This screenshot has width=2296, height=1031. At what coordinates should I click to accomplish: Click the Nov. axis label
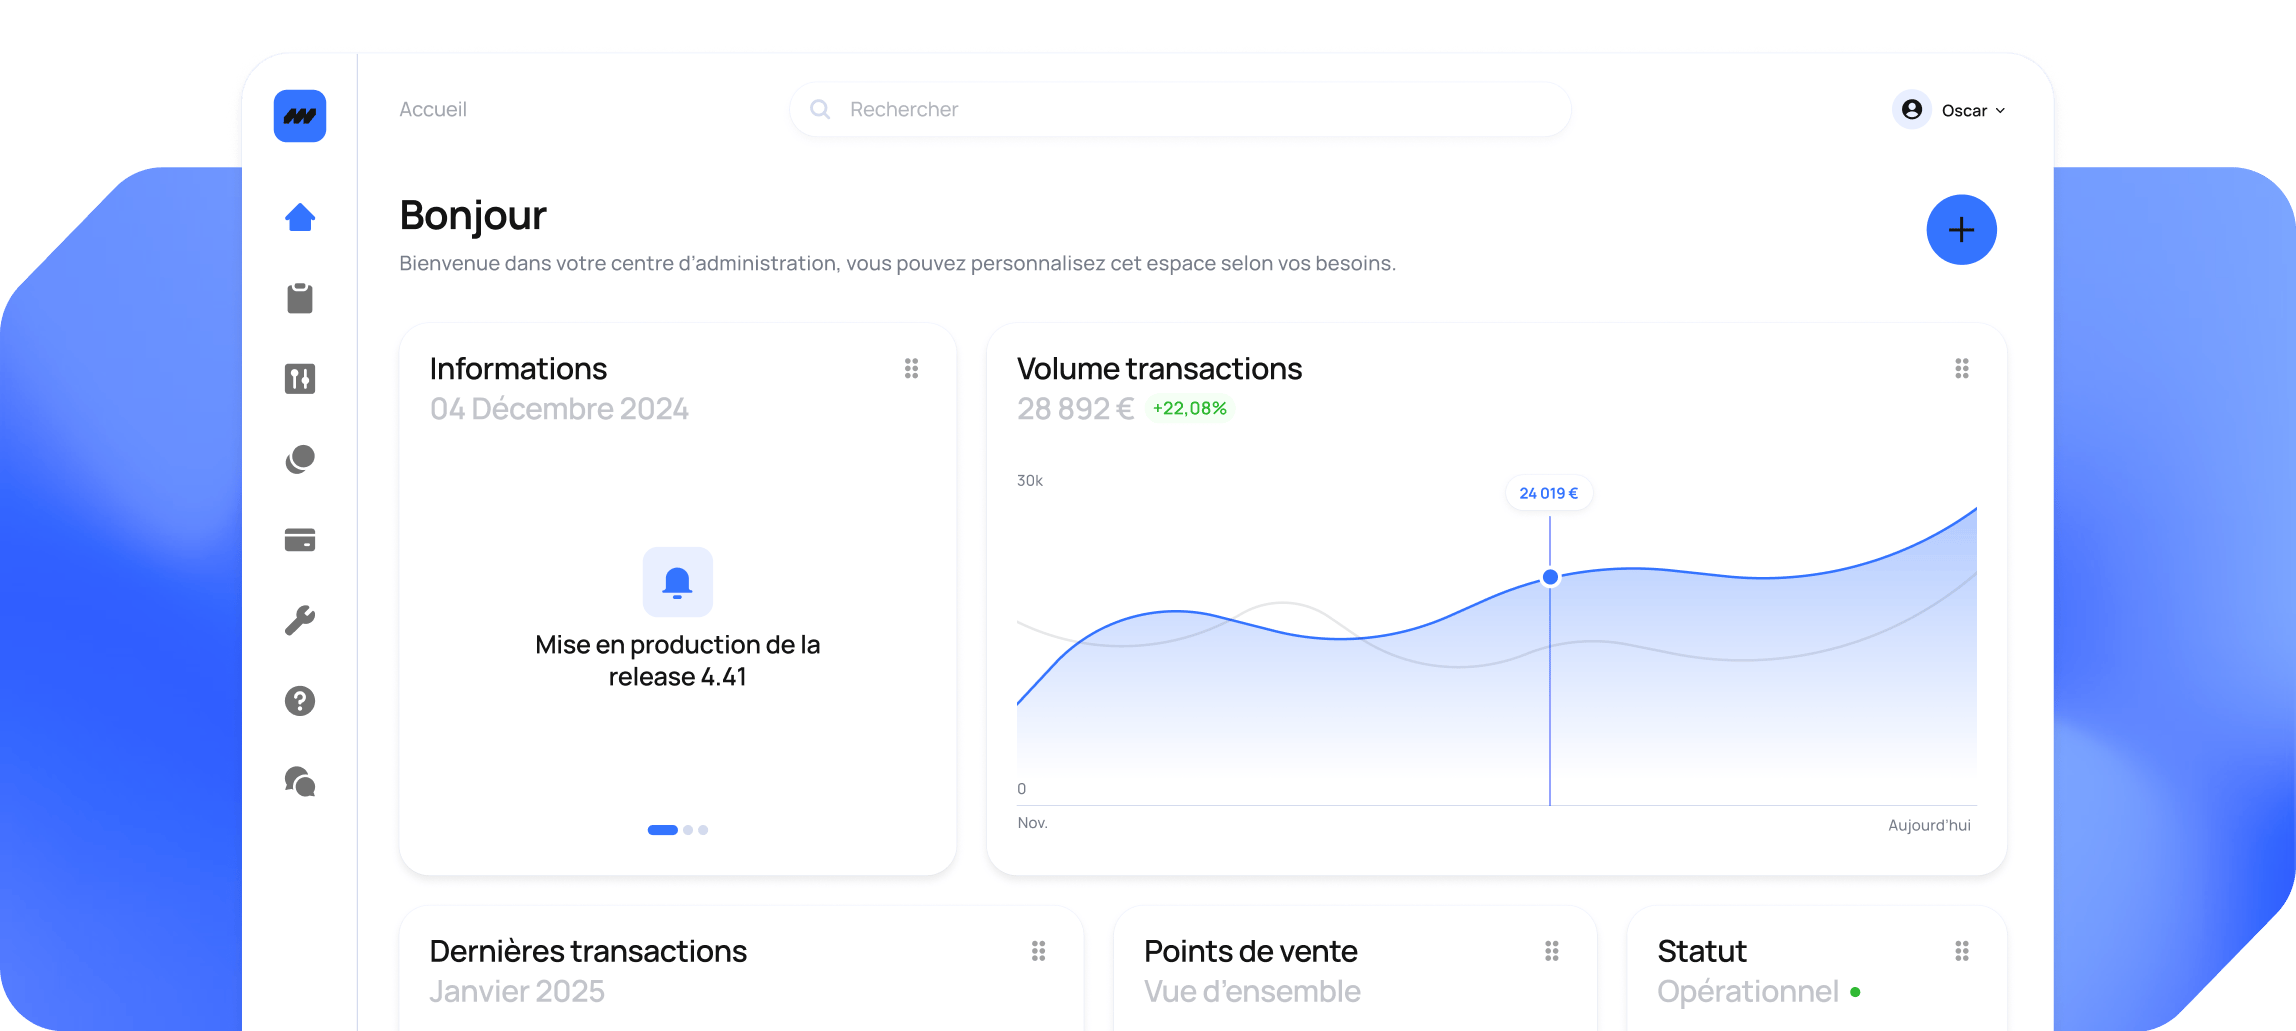[x=1033, y=823]
